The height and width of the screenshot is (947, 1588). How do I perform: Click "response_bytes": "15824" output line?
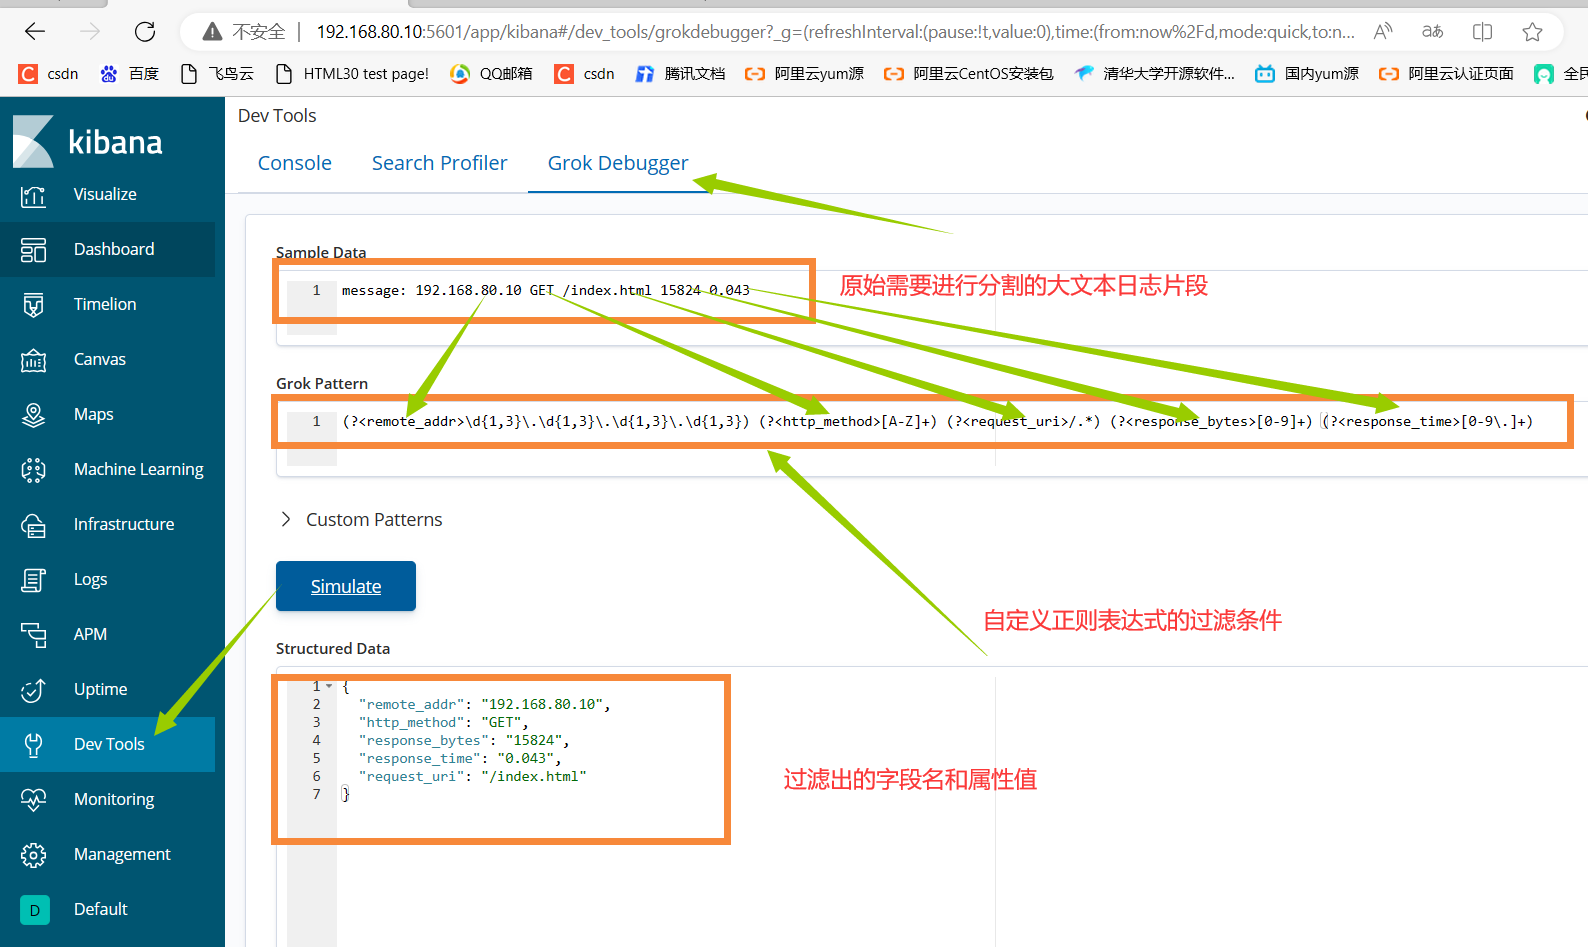pyautogui.click(x=464, y=741)
